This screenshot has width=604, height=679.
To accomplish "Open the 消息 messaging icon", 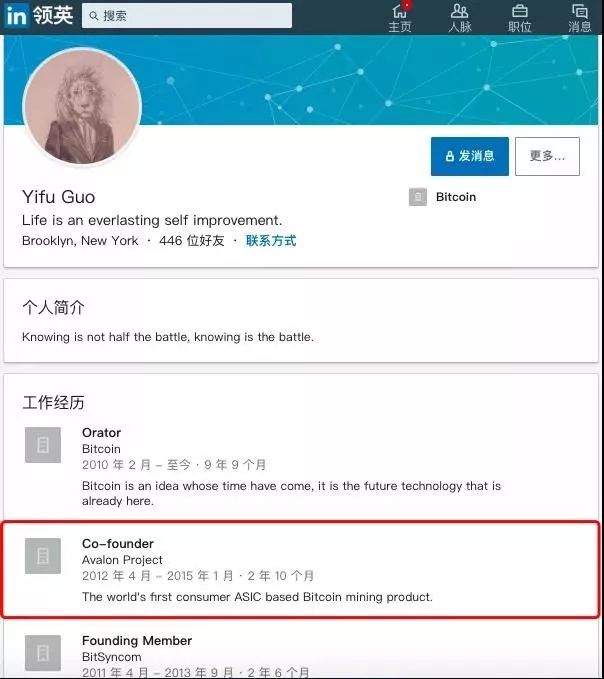I will [x=579, y=11].
